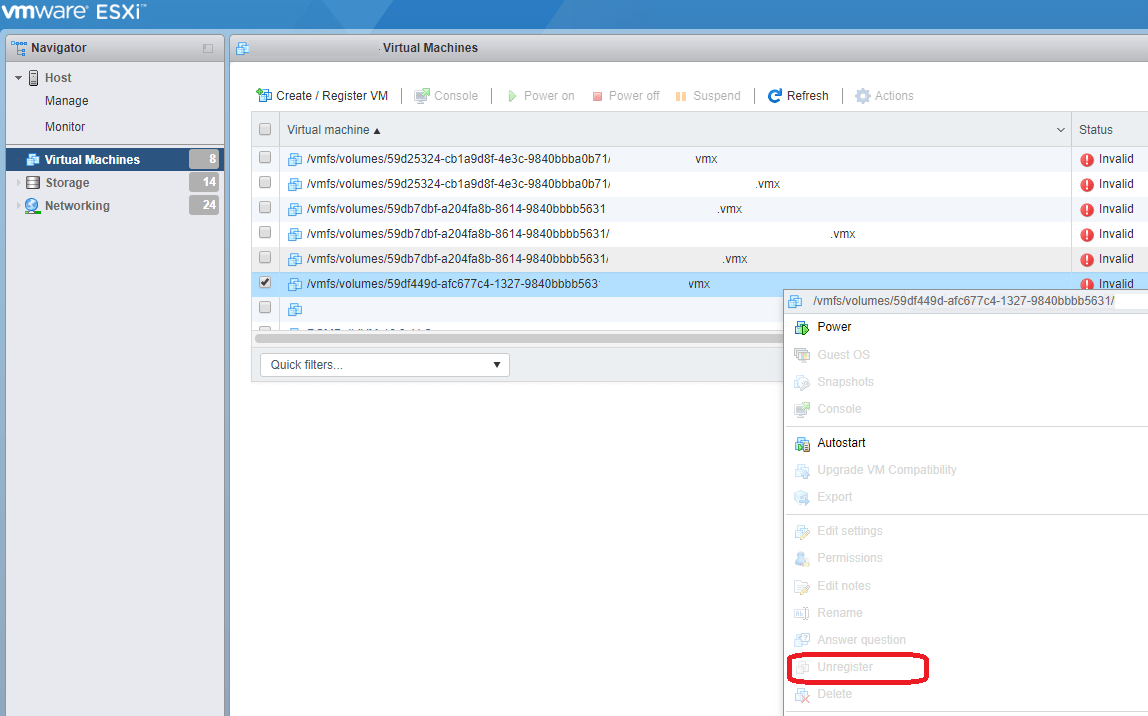1148x716 pixels.
Task: Check the first 59db7dbf VM row checkbox
Action: pyautogui.click(x=265, y=207)
